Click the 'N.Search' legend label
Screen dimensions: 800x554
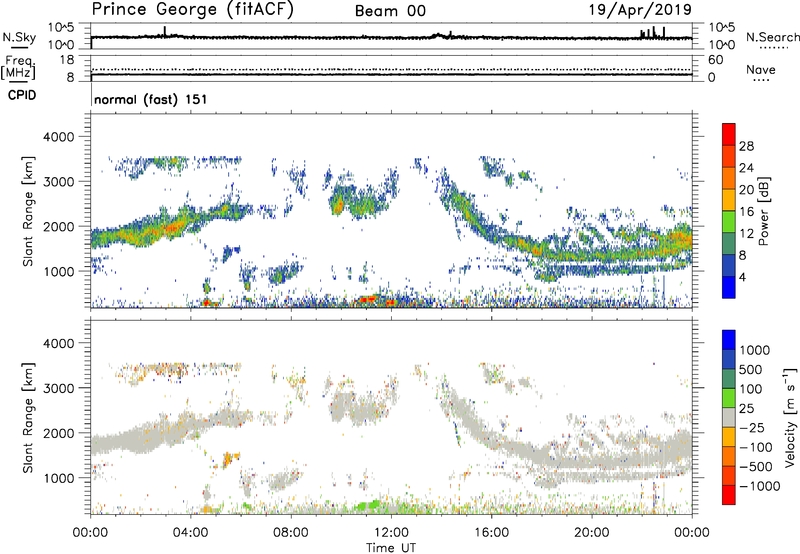pyautogui.click(x=772, y=37)
